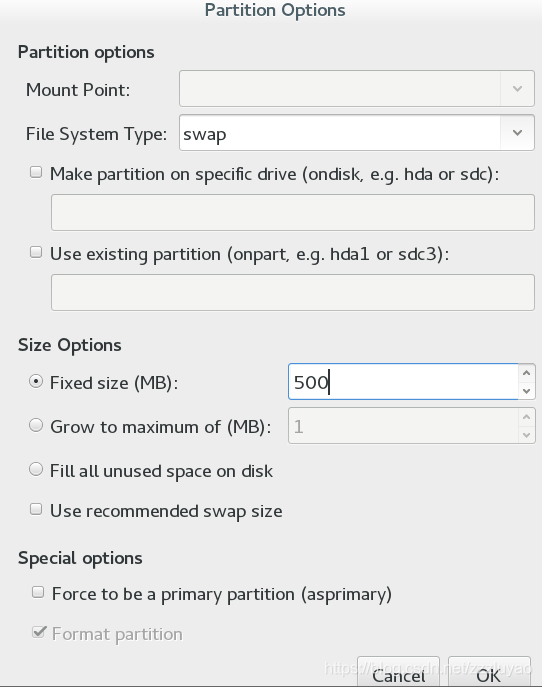
Task: Open the Mount Point dropdown arrow
Action: tap(517, 89)
